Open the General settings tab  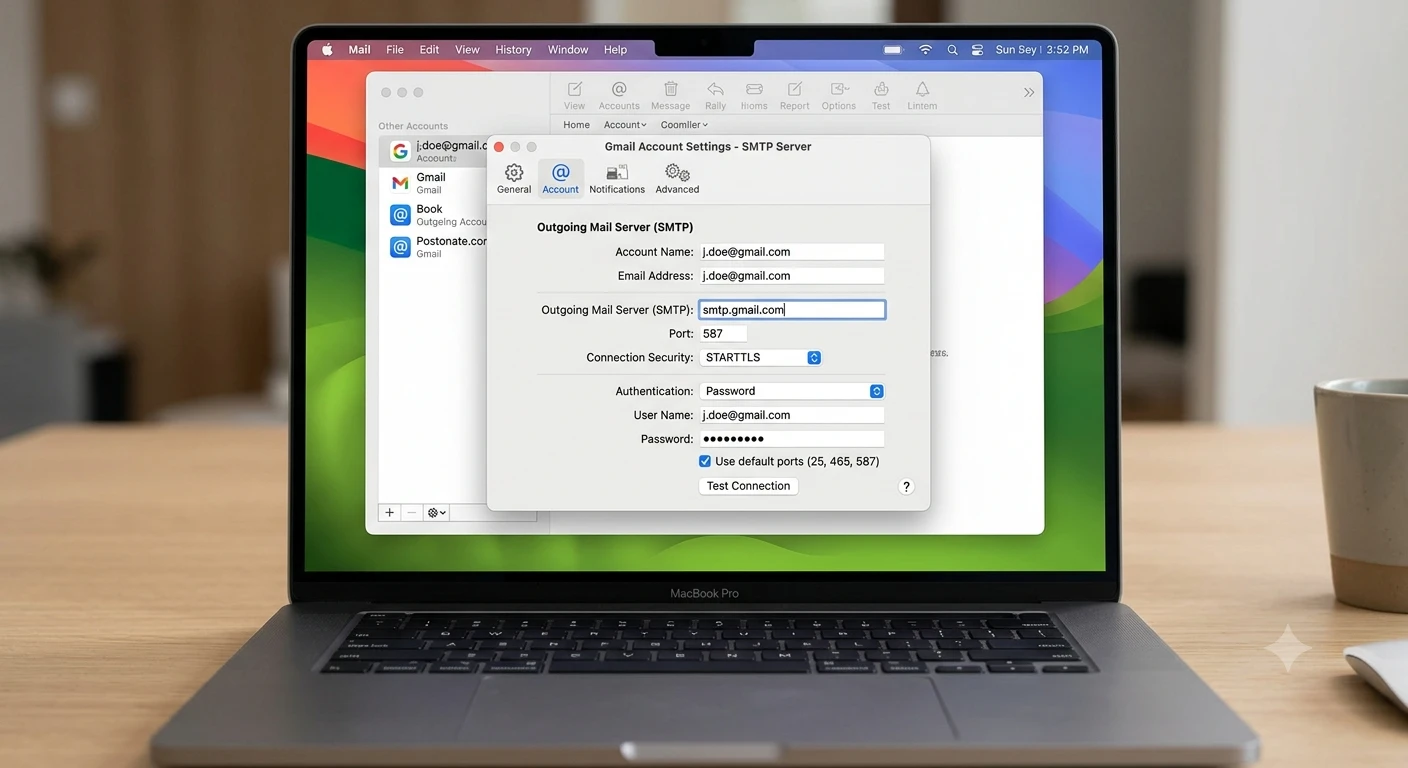514,179
